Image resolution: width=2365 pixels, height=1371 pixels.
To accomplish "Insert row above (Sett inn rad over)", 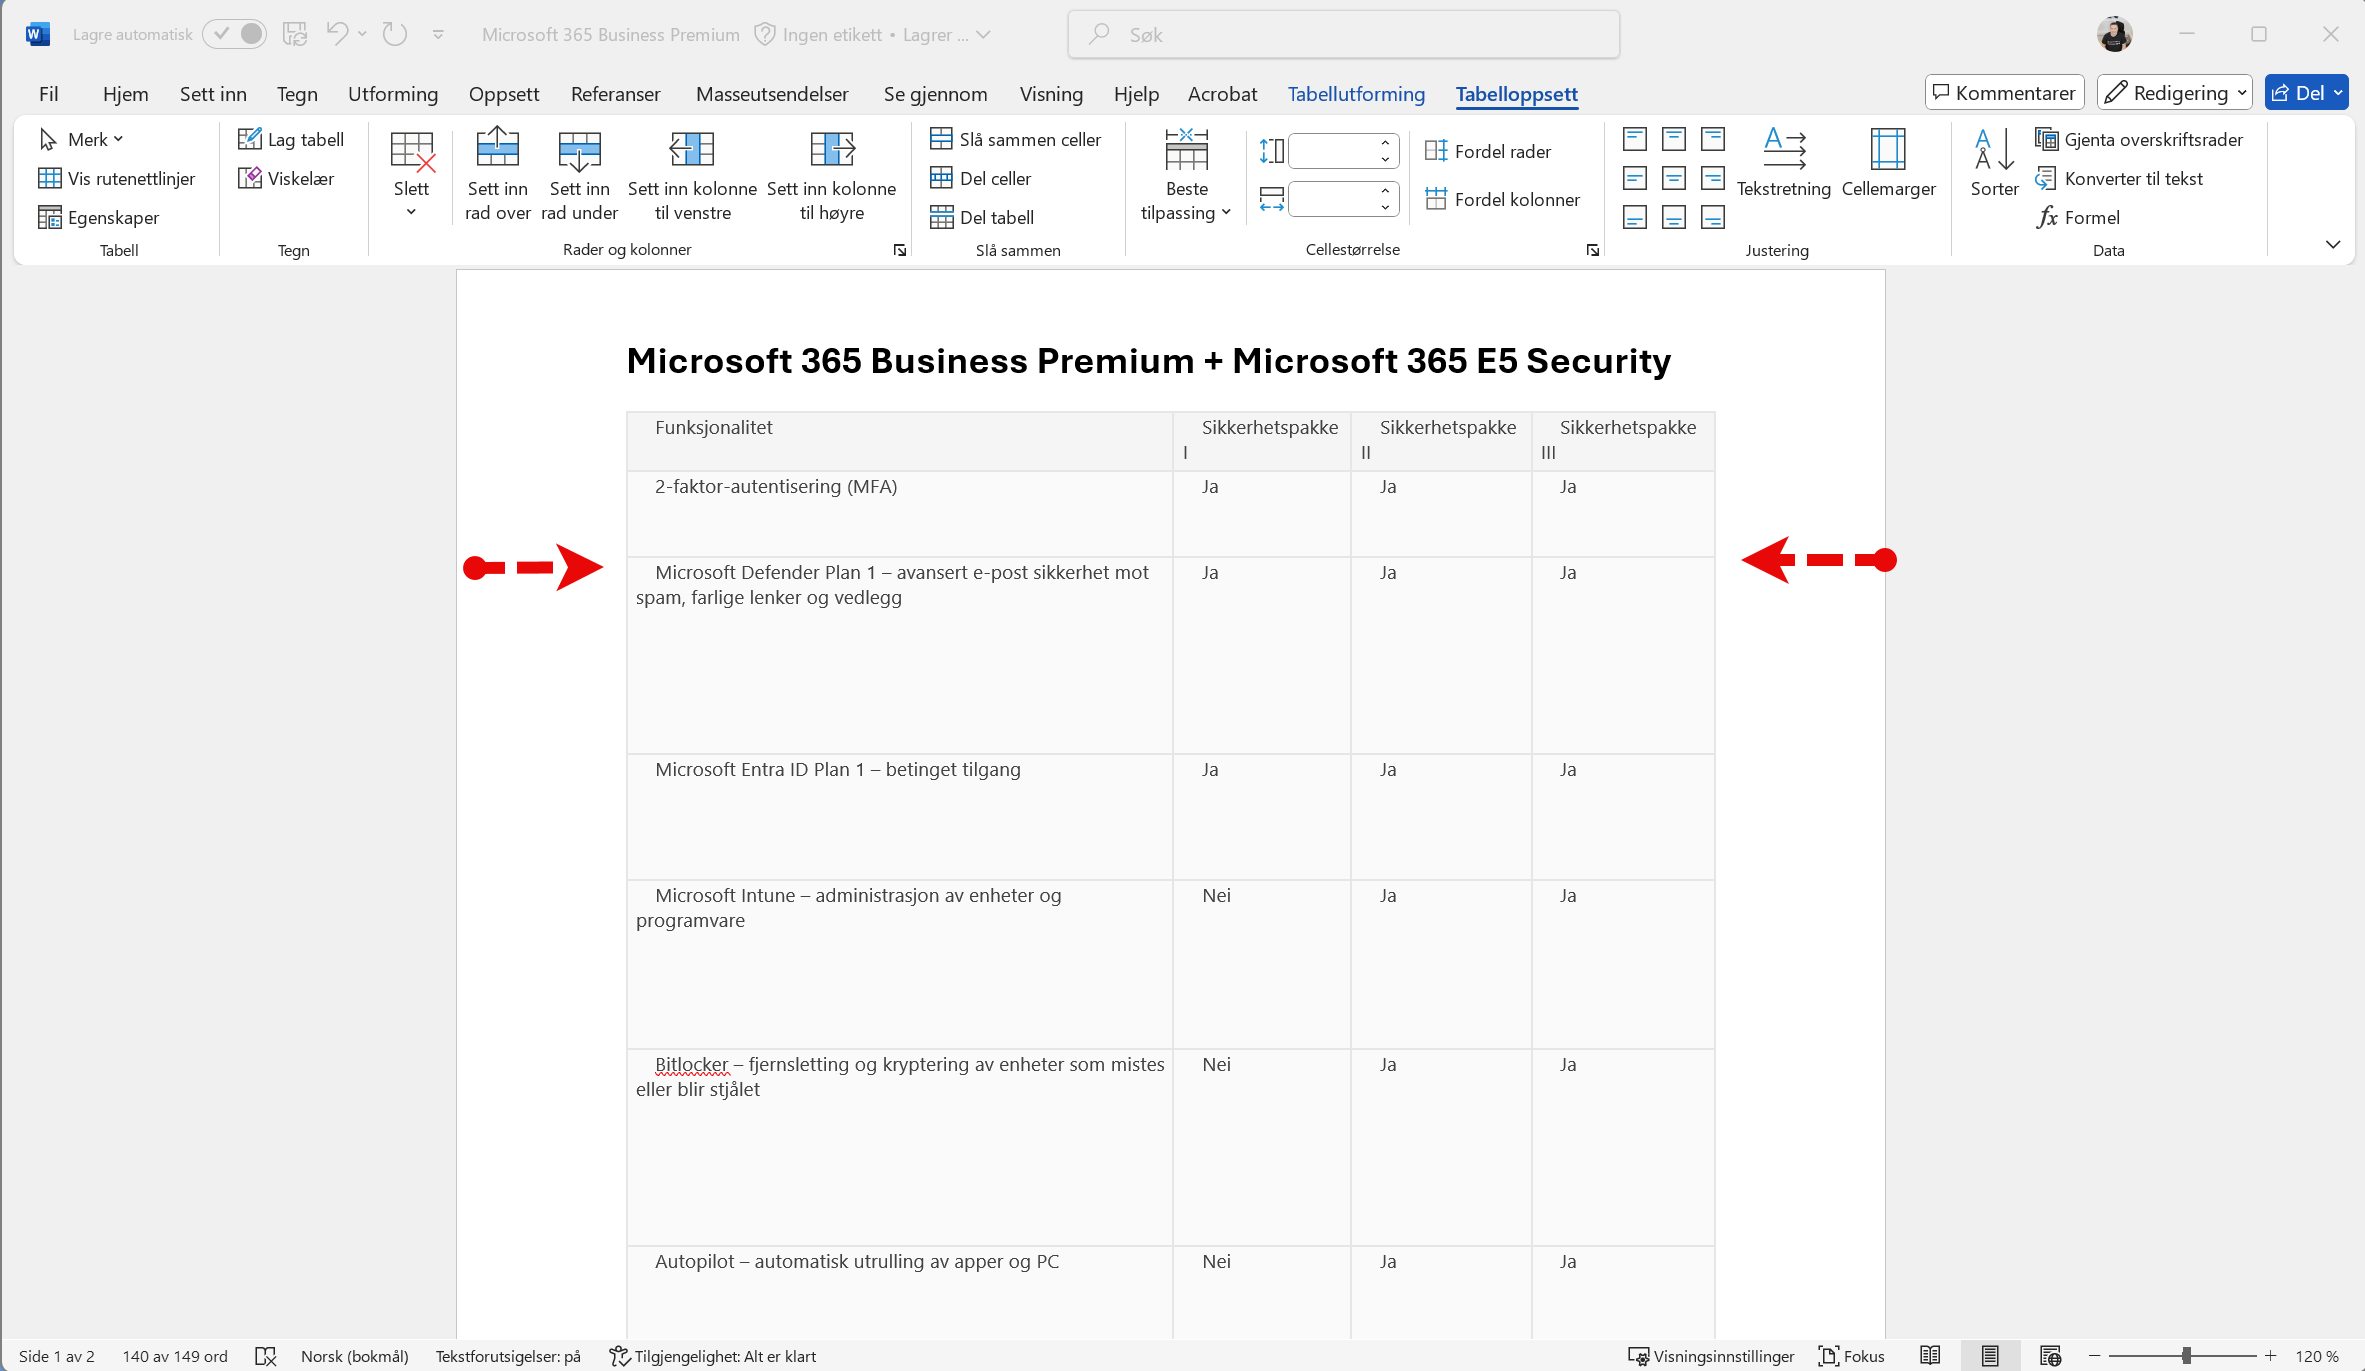I will tap(497, 173).
